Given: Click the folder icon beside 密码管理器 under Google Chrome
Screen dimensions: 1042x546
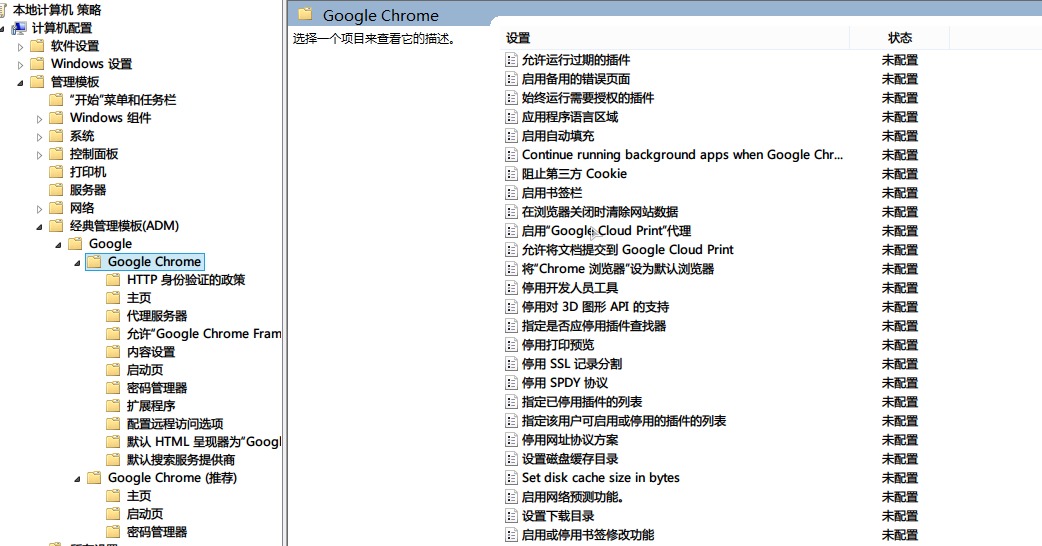Looking at the screenshot, I should tap(114, 387).
